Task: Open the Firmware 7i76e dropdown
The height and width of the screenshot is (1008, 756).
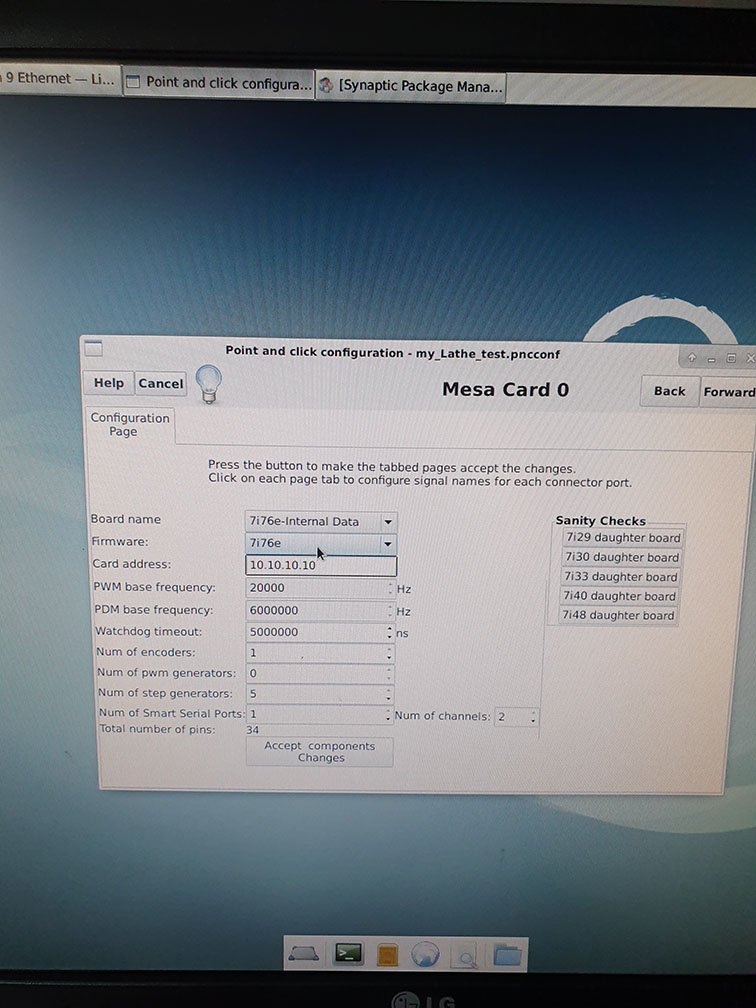Action: pos(320,543)
